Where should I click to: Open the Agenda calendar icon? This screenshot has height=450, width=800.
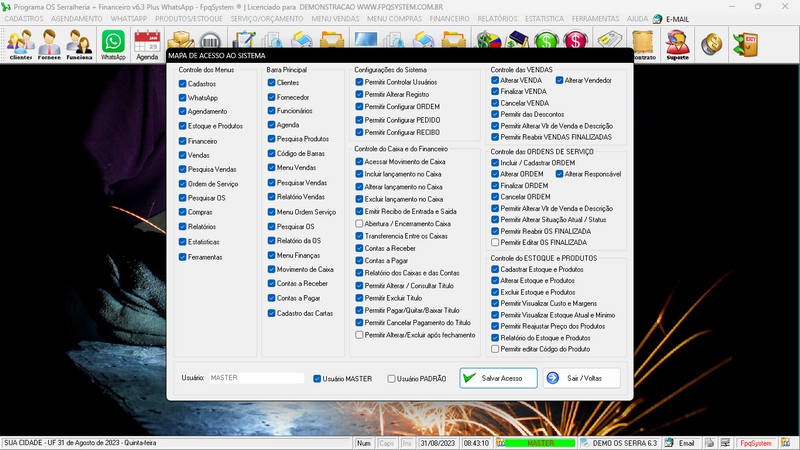click(x=147, y=45)
